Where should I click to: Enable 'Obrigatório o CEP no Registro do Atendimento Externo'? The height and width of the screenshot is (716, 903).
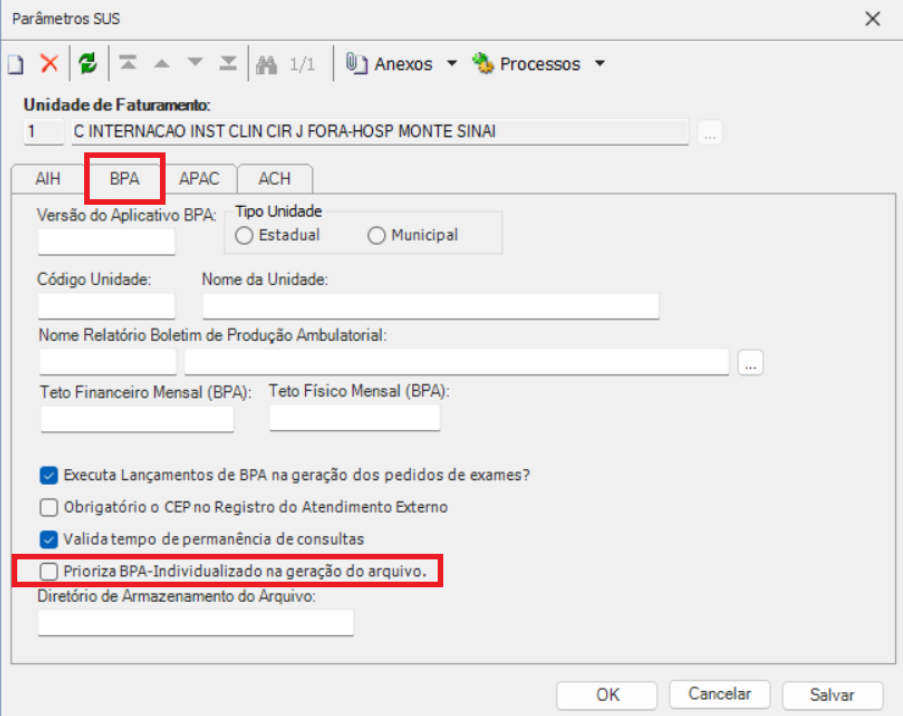tap(47, 507)
